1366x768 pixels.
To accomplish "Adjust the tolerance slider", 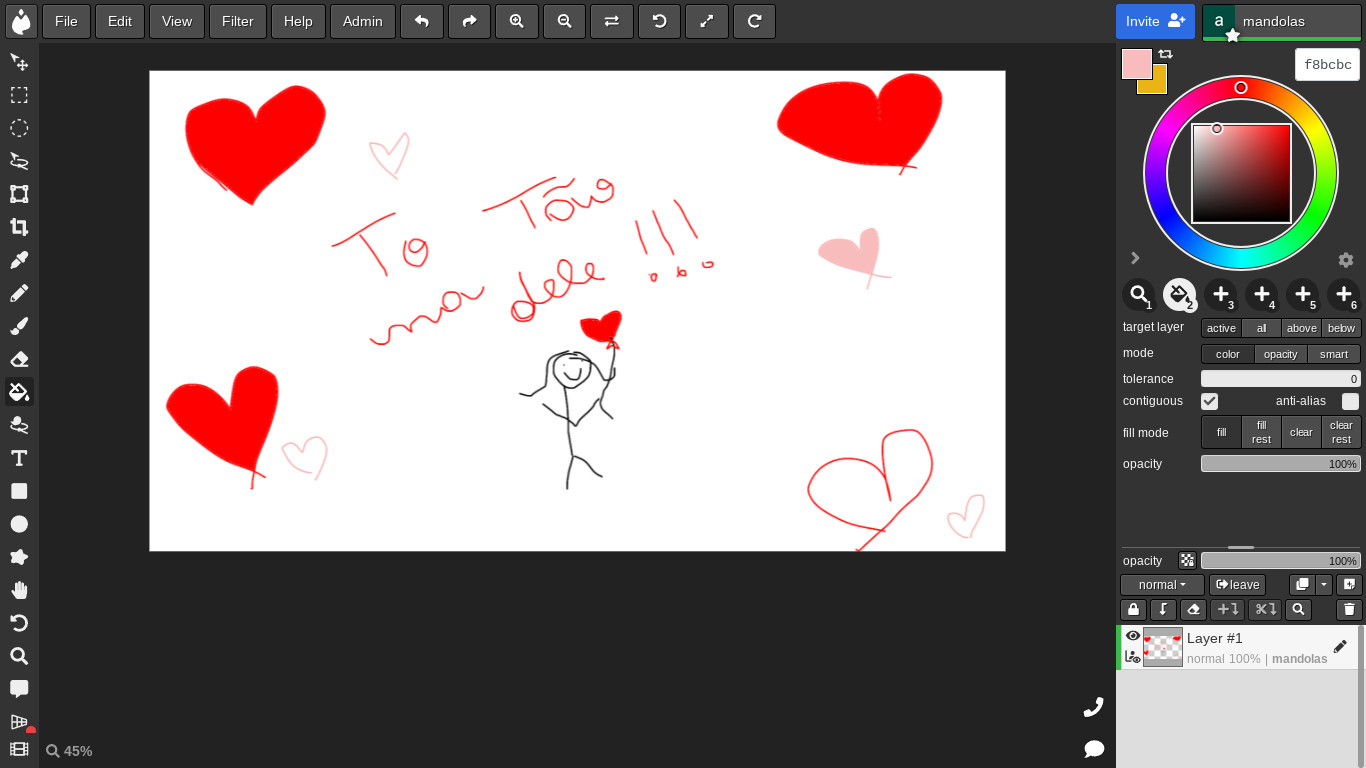I will [x=1281, y=379].
